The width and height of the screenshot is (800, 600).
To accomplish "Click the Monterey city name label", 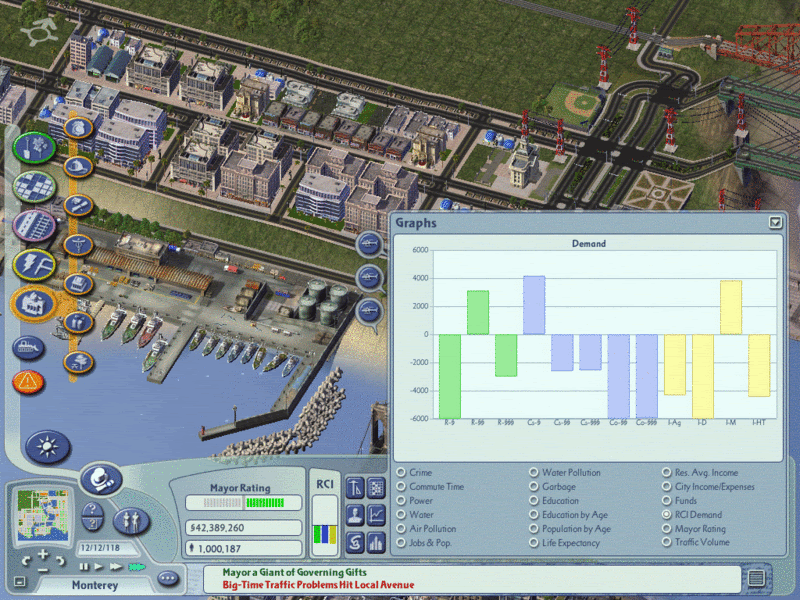I will point(94,585).
